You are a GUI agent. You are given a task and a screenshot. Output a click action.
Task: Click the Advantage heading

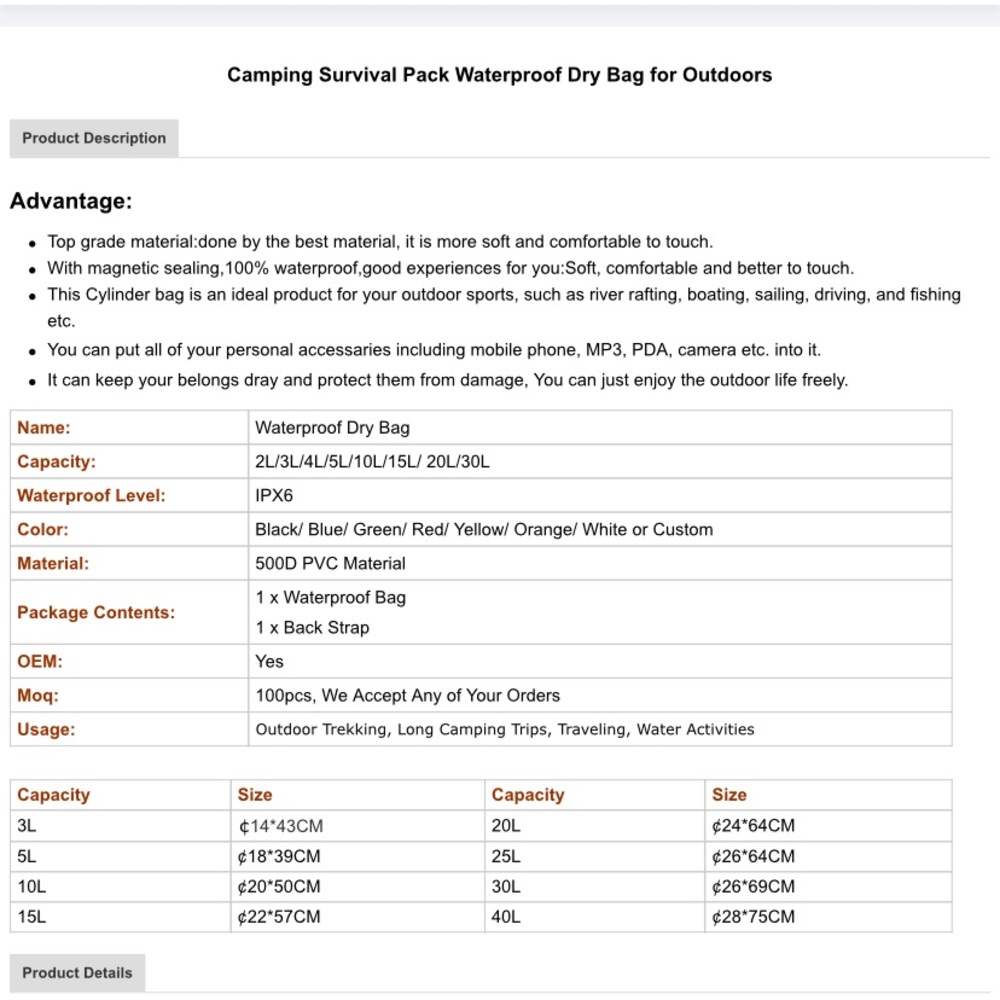pos(71,201)
